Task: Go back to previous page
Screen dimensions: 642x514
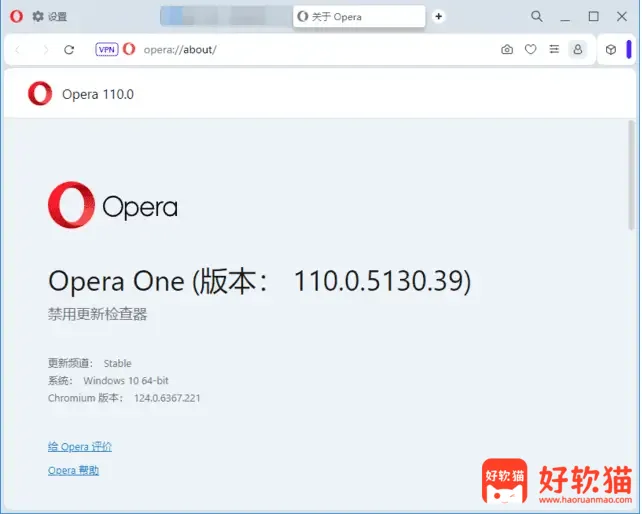Action: point(18,50)
